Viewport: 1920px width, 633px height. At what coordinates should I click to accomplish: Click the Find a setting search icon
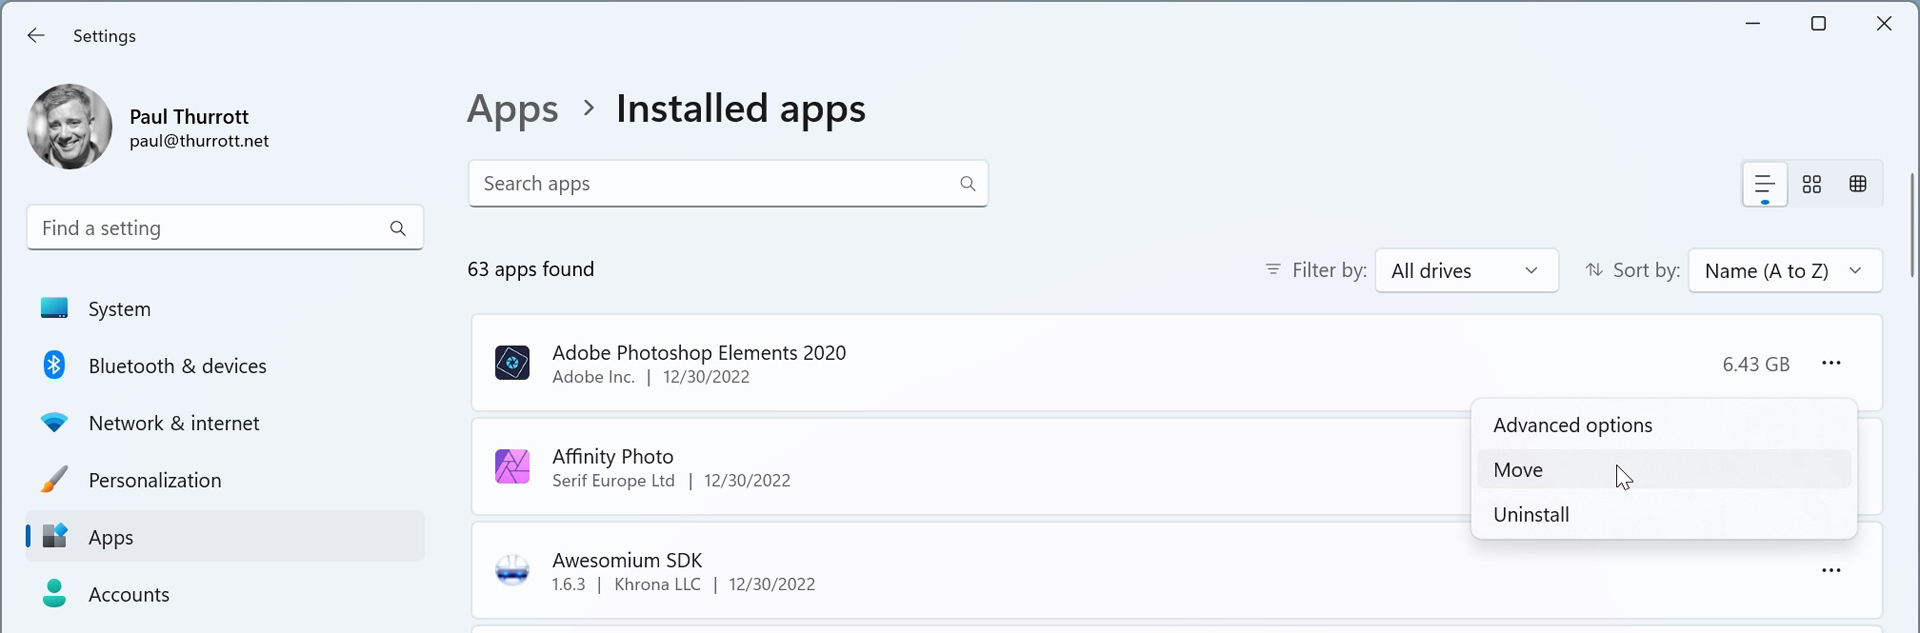click(x=398, y=228)
